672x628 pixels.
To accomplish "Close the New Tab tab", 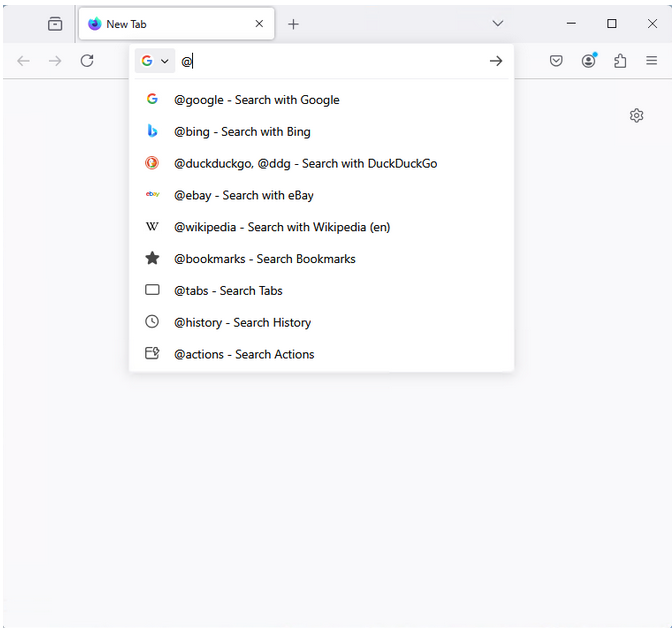I will [x=259, y=24].
